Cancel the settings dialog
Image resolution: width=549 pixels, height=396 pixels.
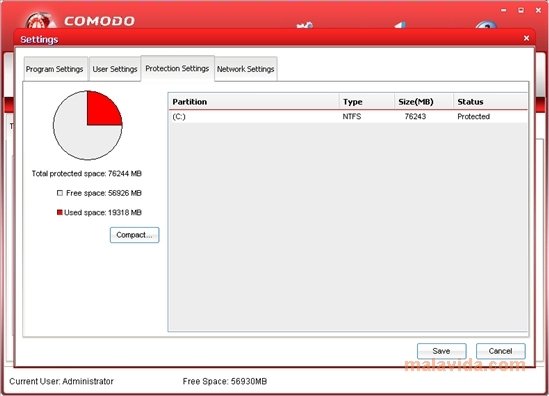coord(501,351)
